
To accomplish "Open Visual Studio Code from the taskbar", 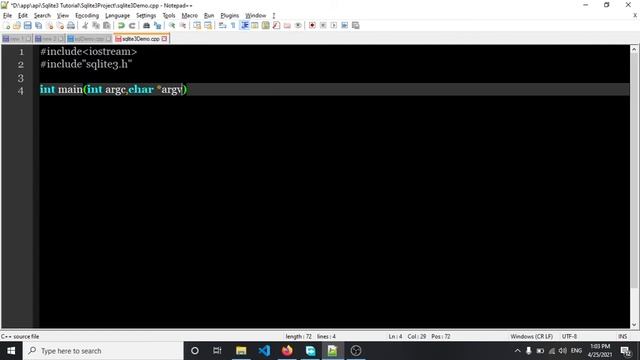I will click(x=264, y=351).
